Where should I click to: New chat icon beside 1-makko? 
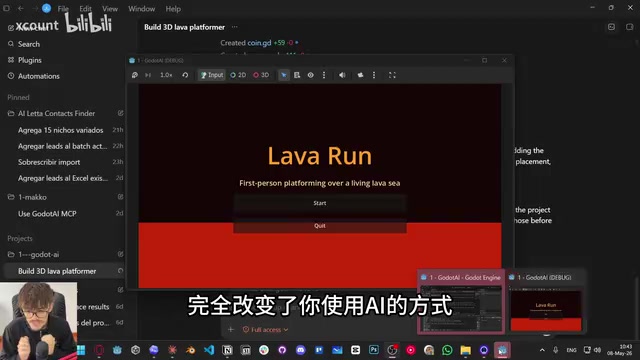point(120,197)
